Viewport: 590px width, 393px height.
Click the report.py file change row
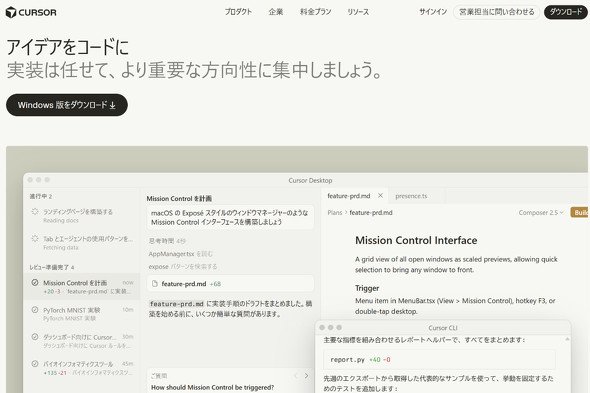point(439,359)
